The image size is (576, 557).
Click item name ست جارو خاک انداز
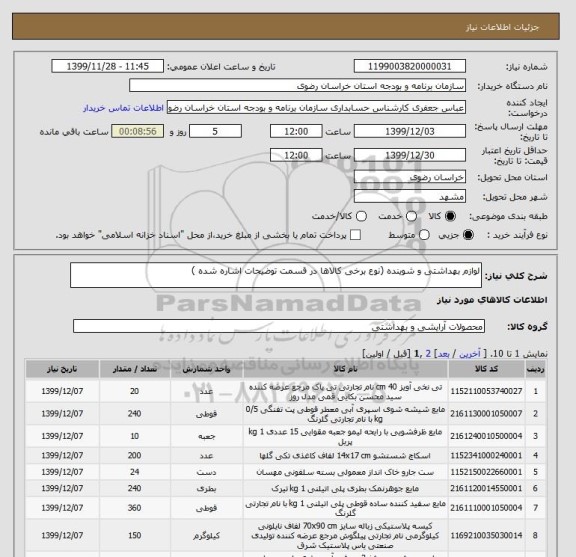(345, 472)
